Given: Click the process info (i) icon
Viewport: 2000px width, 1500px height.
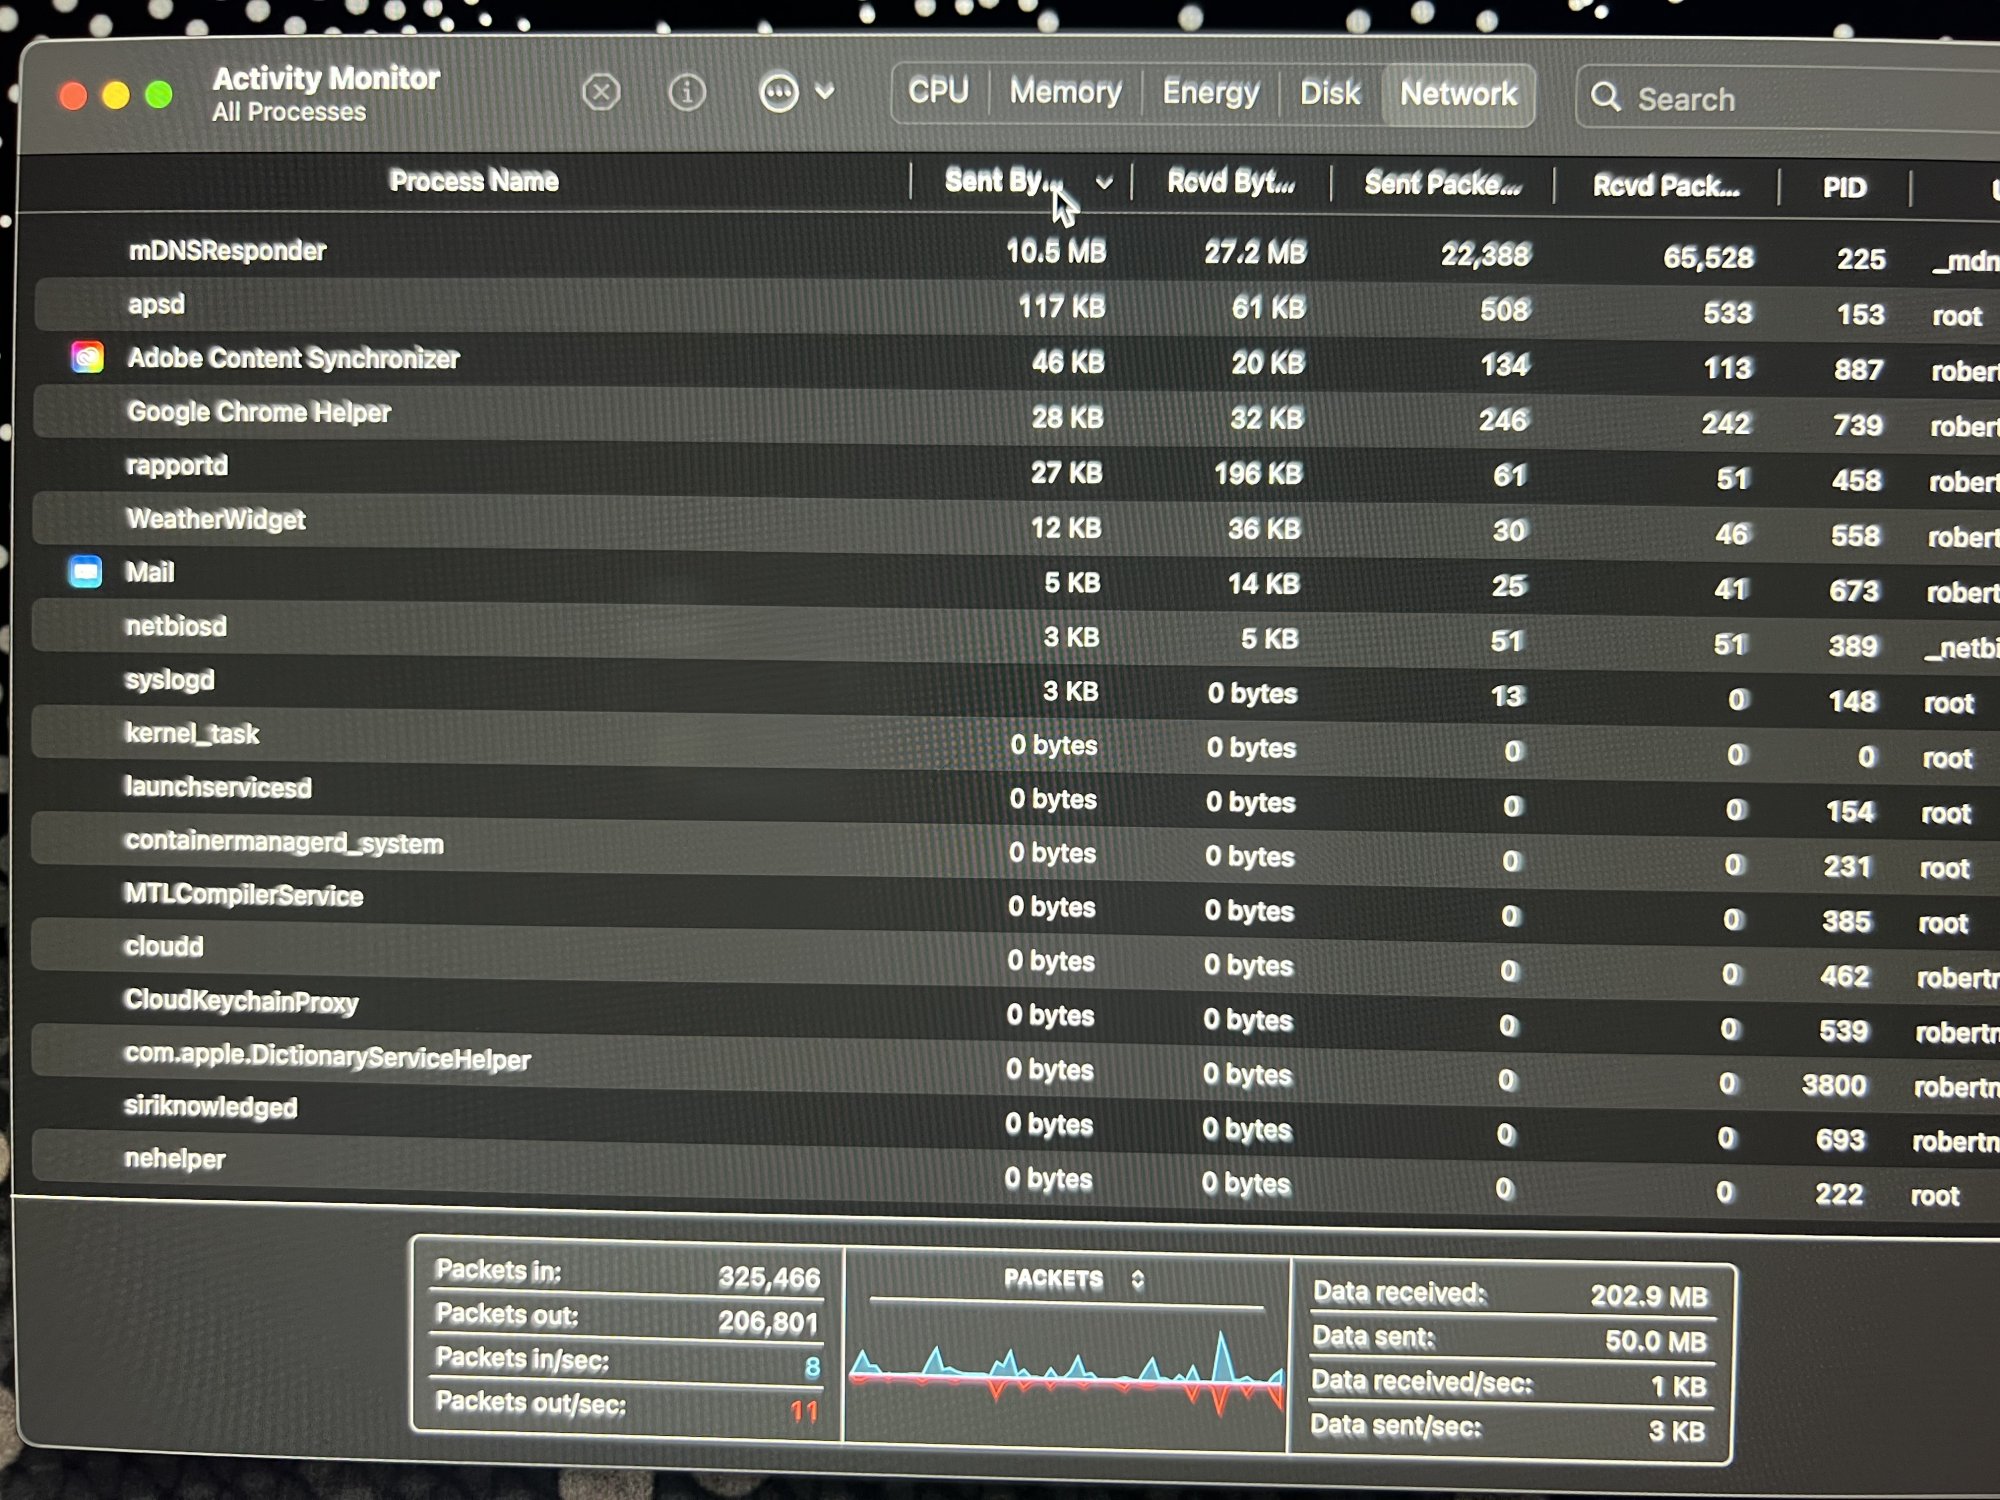Looking at the screenshot, I should [x=687, y=93].
